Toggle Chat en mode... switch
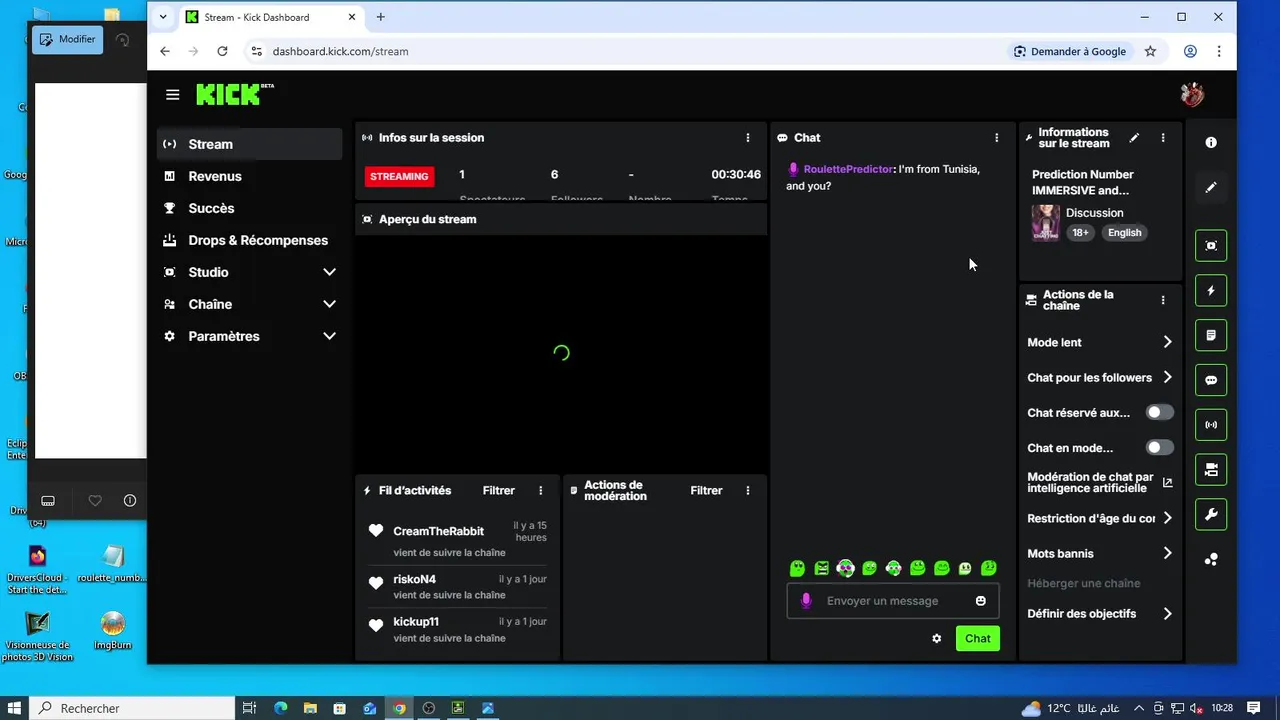The width and height of the screenshot is (1280, 720). click(1159, 447)
